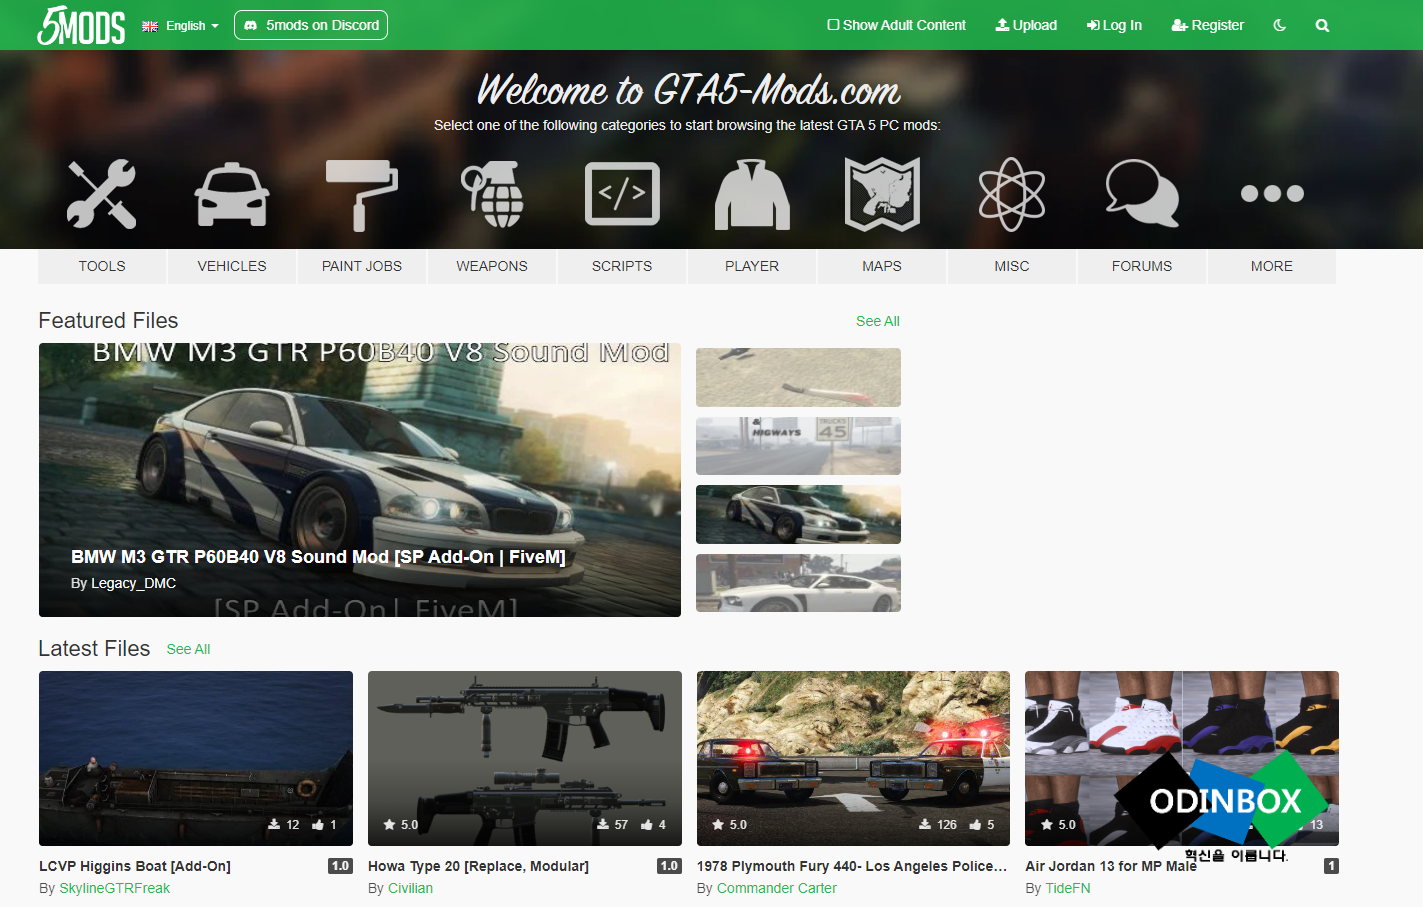
Task: Click the Maps folded map icon
Action: [882, 194]
